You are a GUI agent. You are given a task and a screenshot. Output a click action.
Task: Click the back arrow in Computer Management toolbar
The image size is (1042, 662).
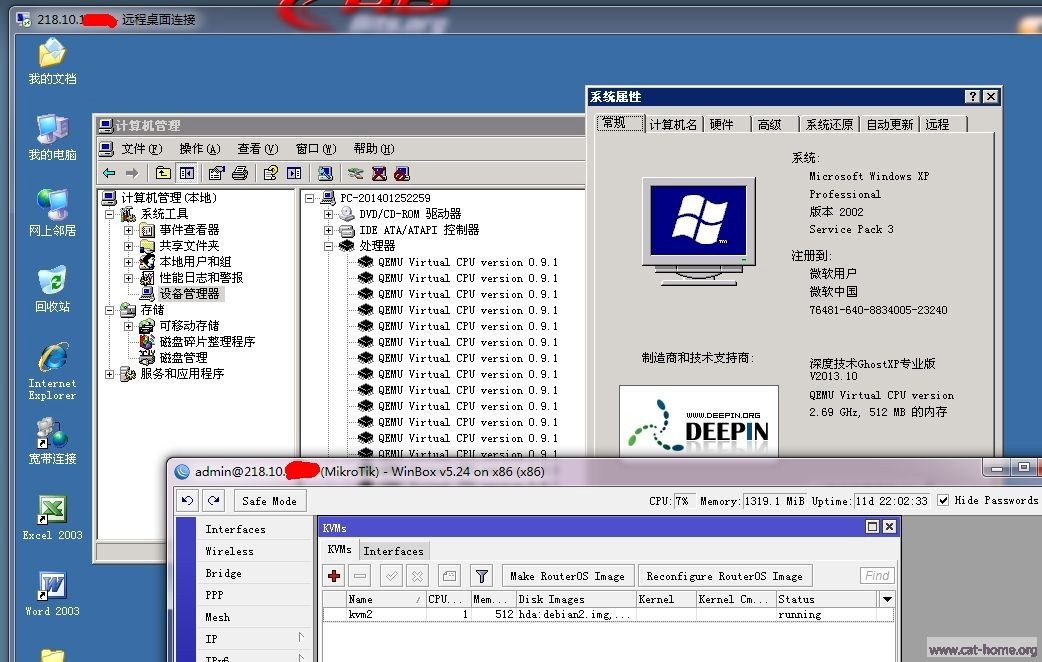tap(109, 173)
